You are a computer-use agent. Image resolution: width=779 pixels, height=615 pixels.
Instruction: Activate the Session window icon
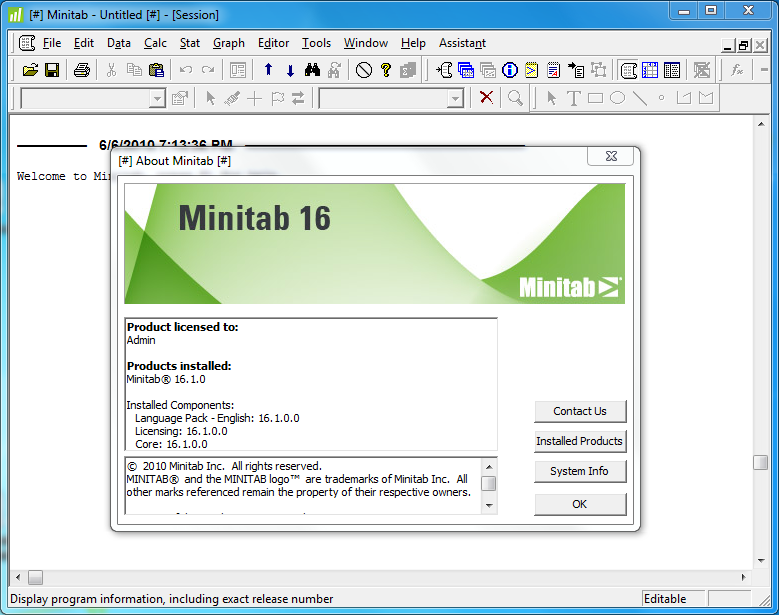click(628, 70)
